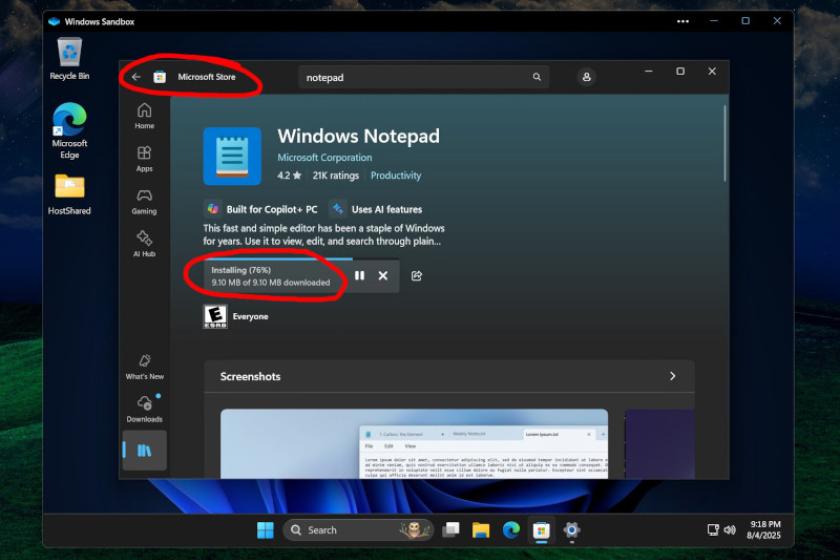Screen dimensions: 840x560
Task: Click the 21K ratings text
Action: [335, 175]
